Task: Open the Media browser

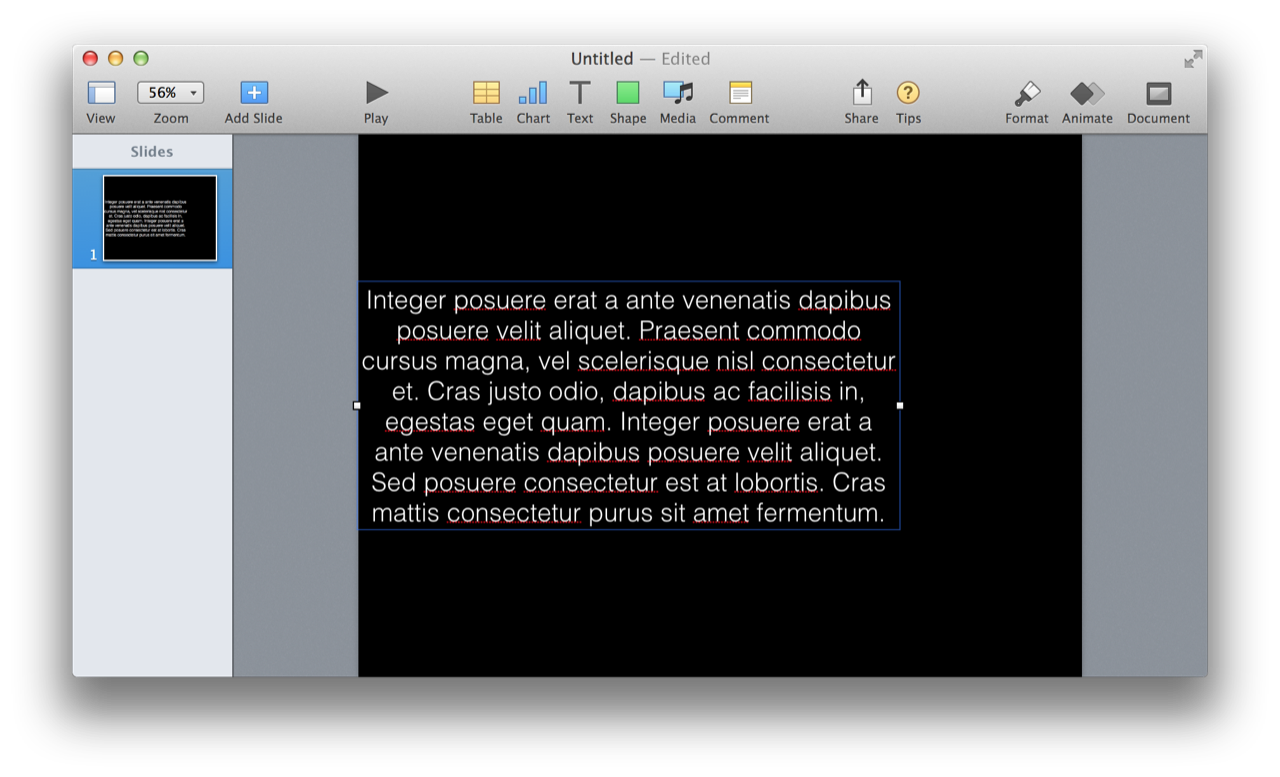Action: point(677,93)
